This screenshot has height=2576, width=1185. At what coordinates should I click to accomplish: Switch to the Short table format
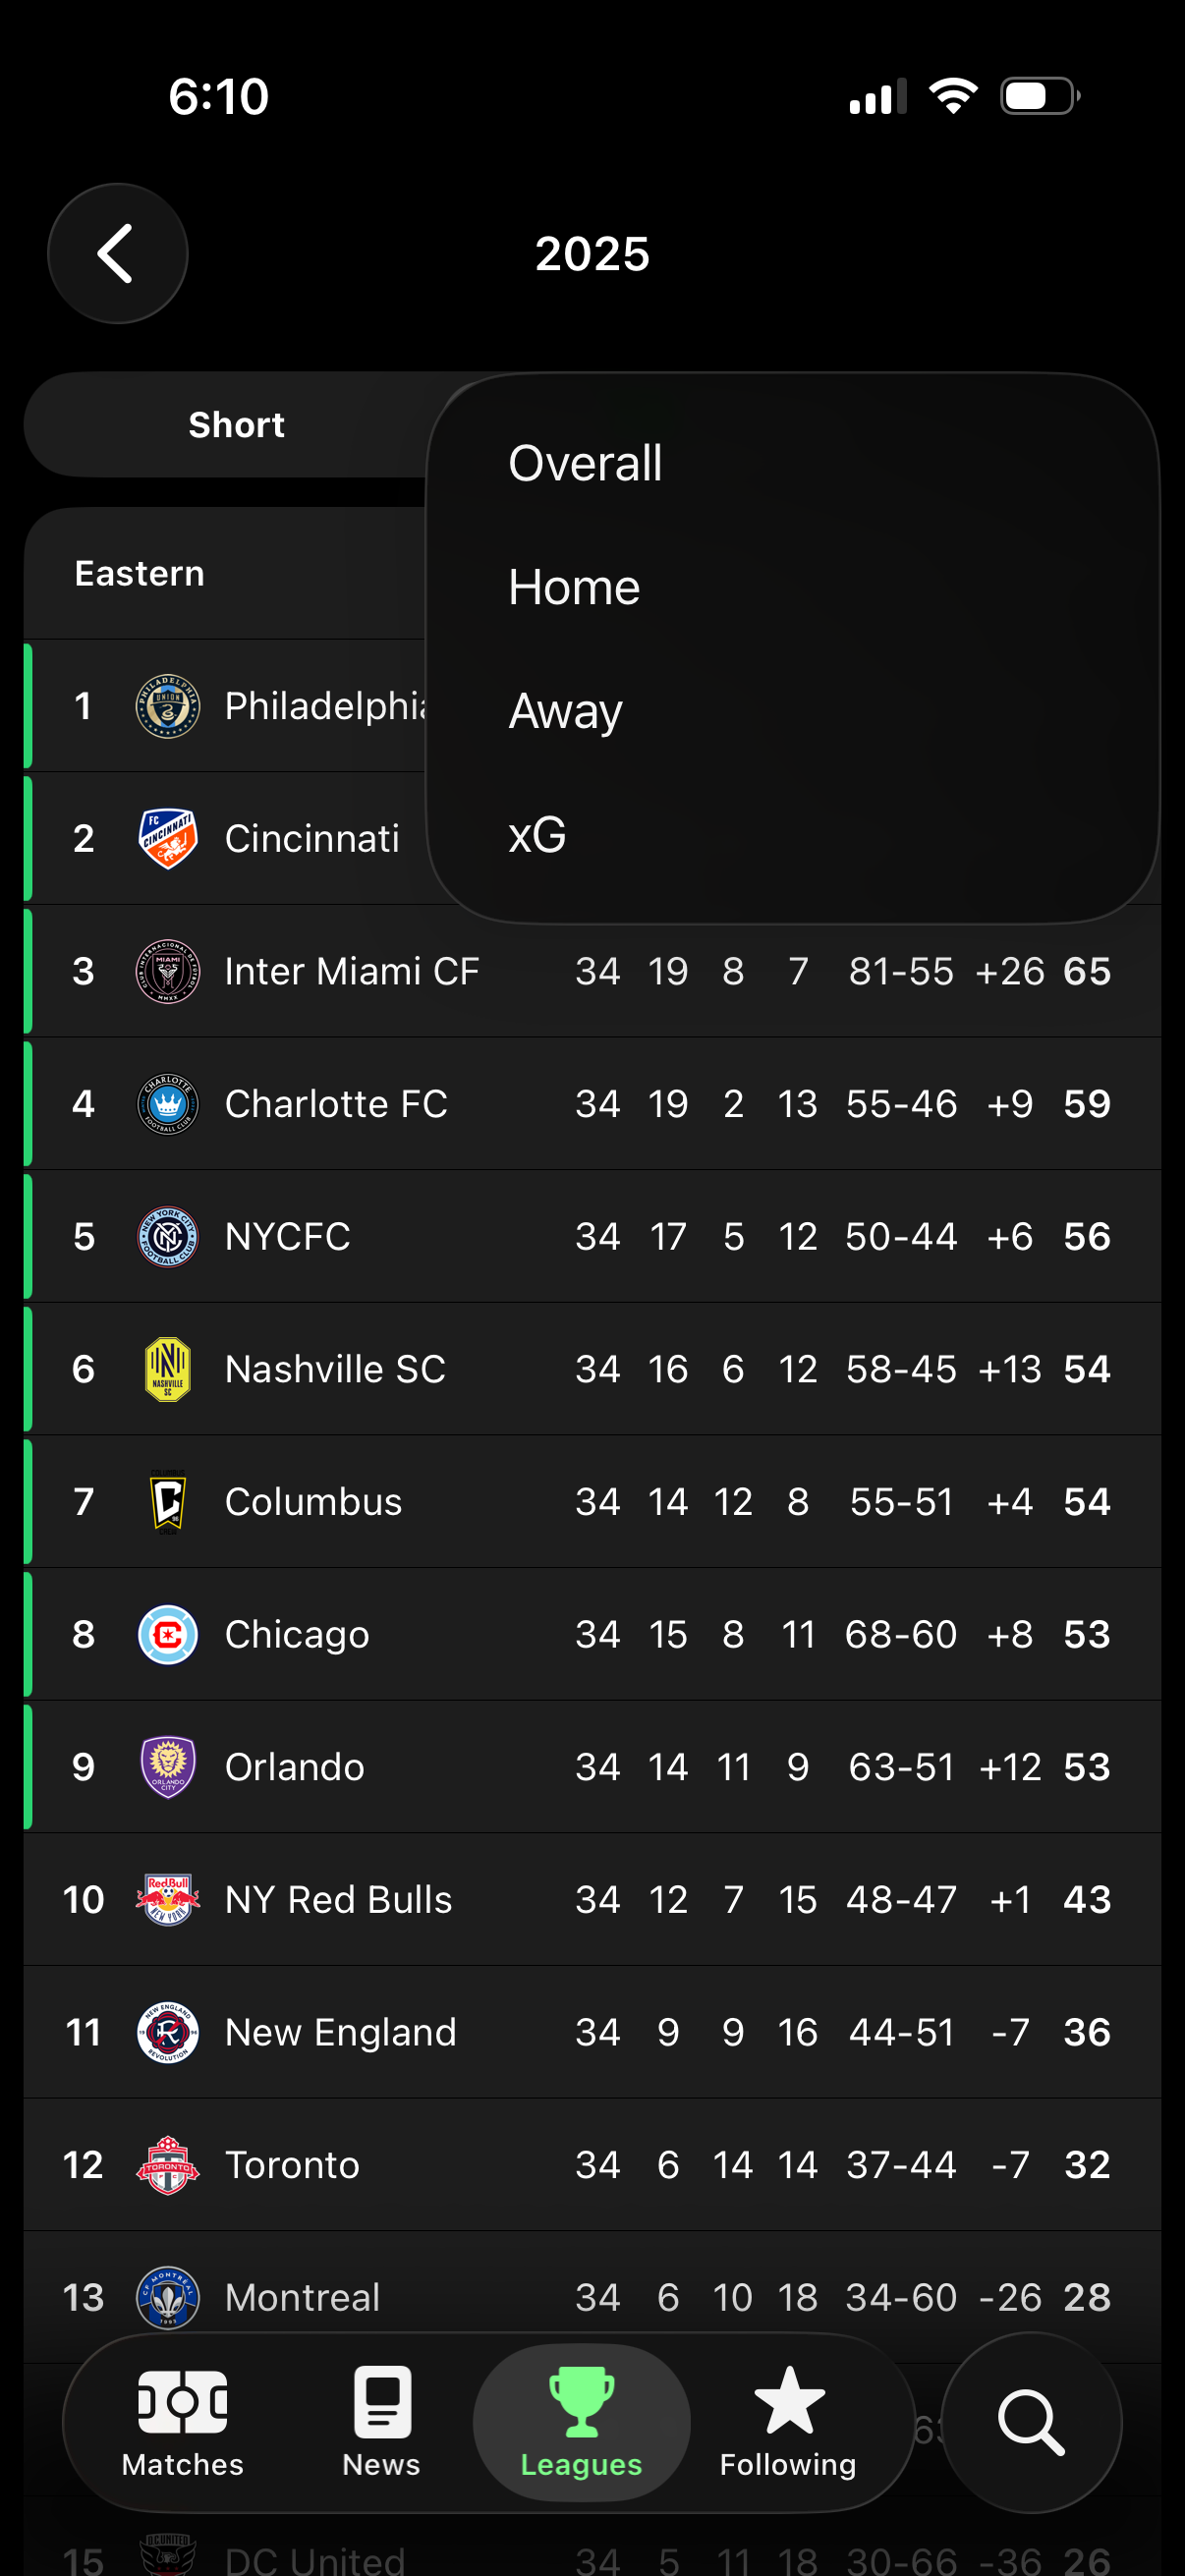(237, 424)
